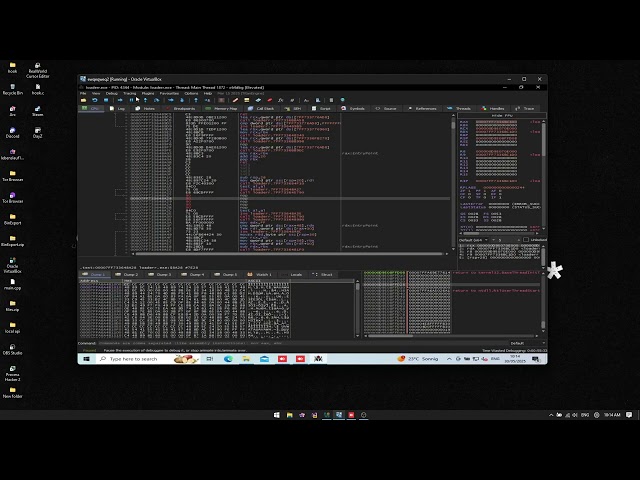Switch to the Breakpoints tab

point(180,109)
